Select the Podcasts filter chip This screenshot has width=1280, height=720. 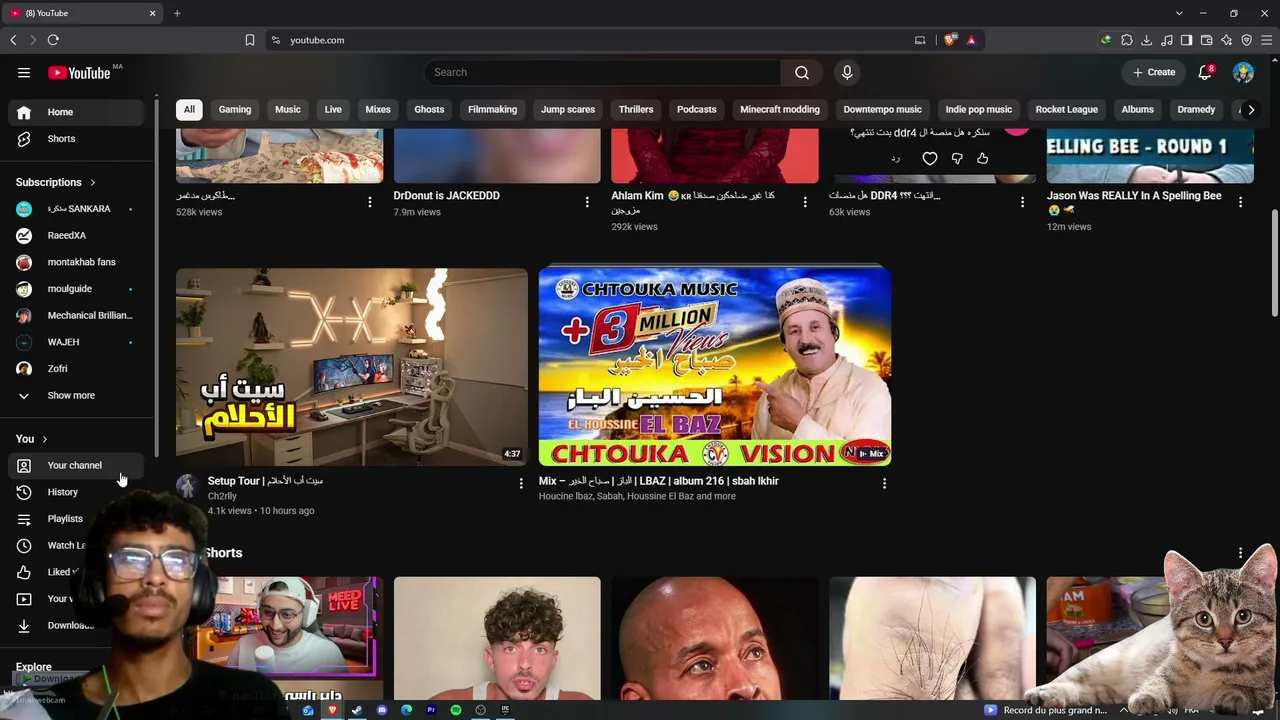click(697, 110)
